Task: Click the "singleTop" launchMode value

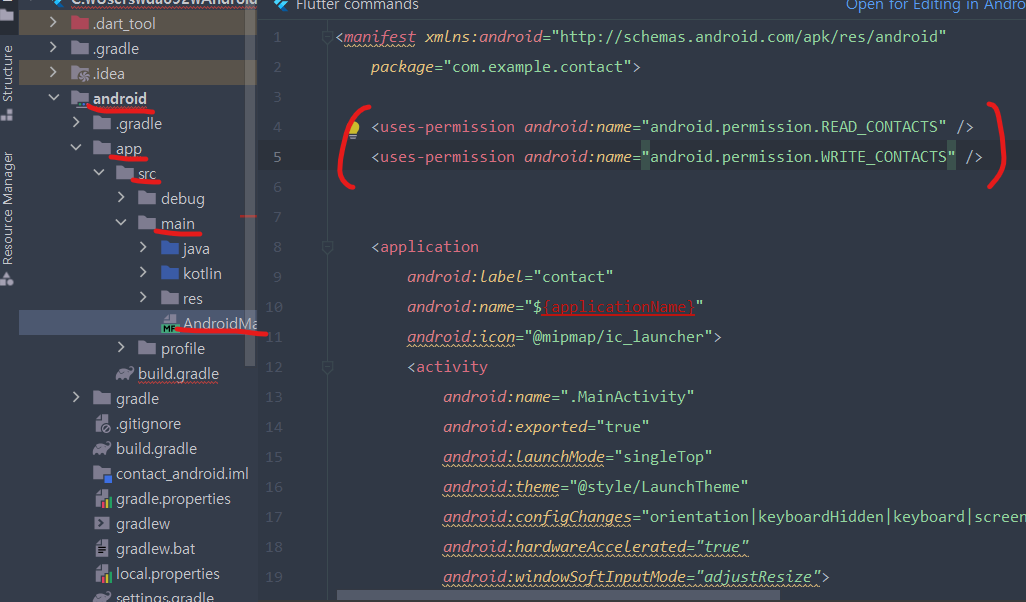Action: pos(663,456)
